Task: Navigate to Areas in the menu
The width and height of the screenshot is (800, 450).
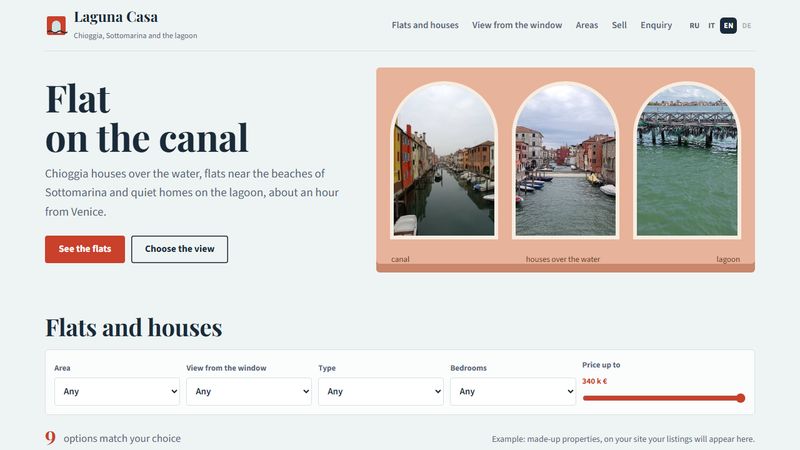Action: tap(587, 25)
